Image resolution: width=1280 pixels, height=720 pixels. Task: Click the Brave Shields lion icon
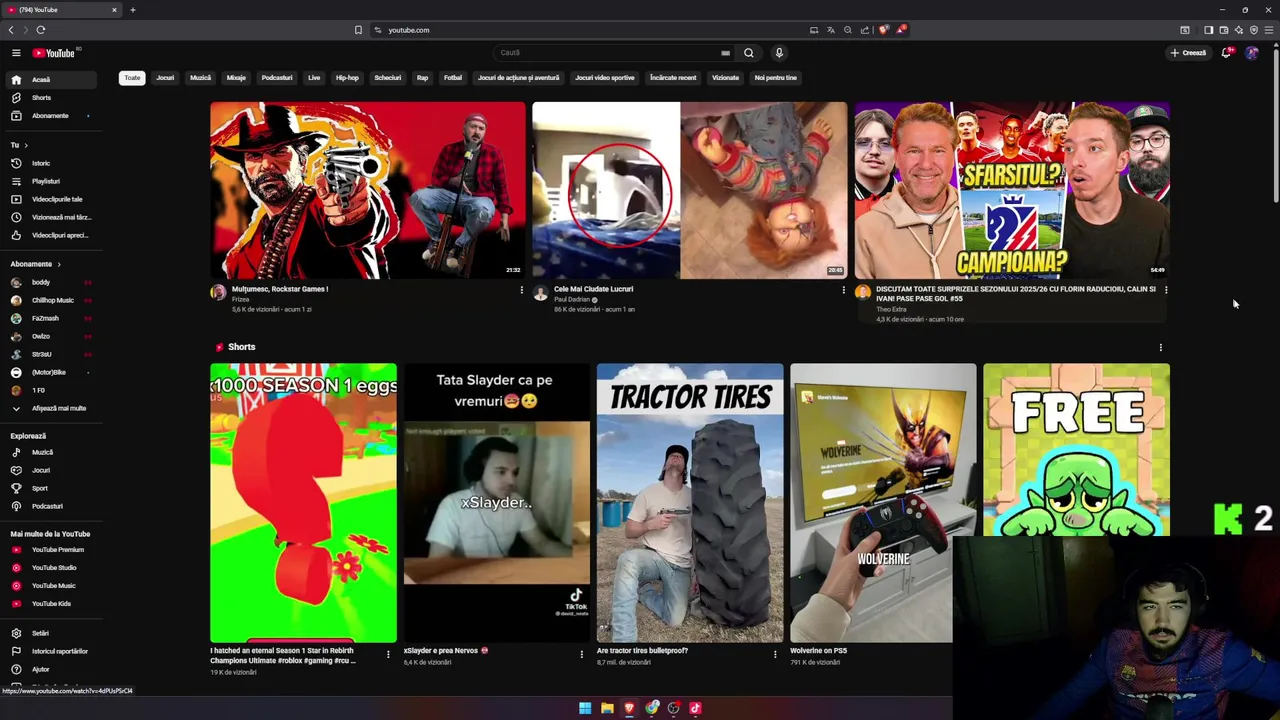click(883, 30)
